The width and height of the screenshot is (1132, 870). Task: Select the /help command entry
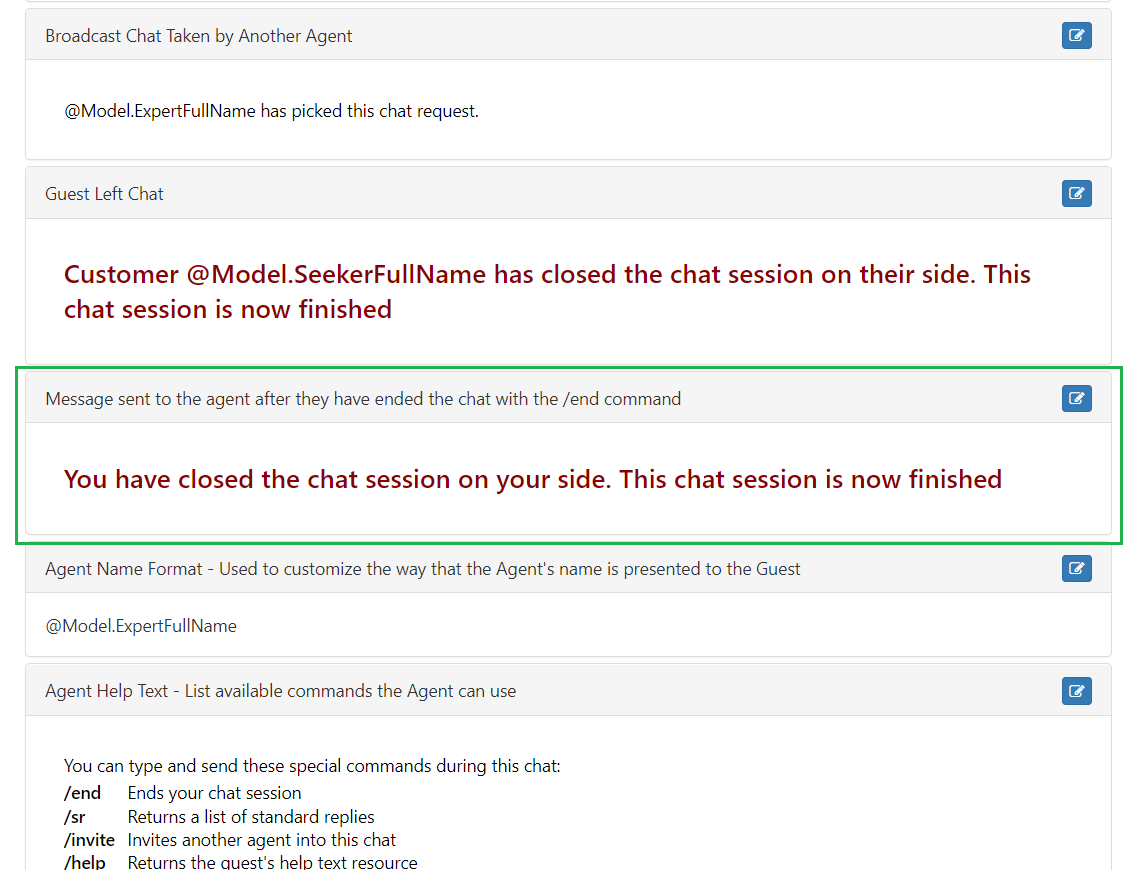coord(84,862)
